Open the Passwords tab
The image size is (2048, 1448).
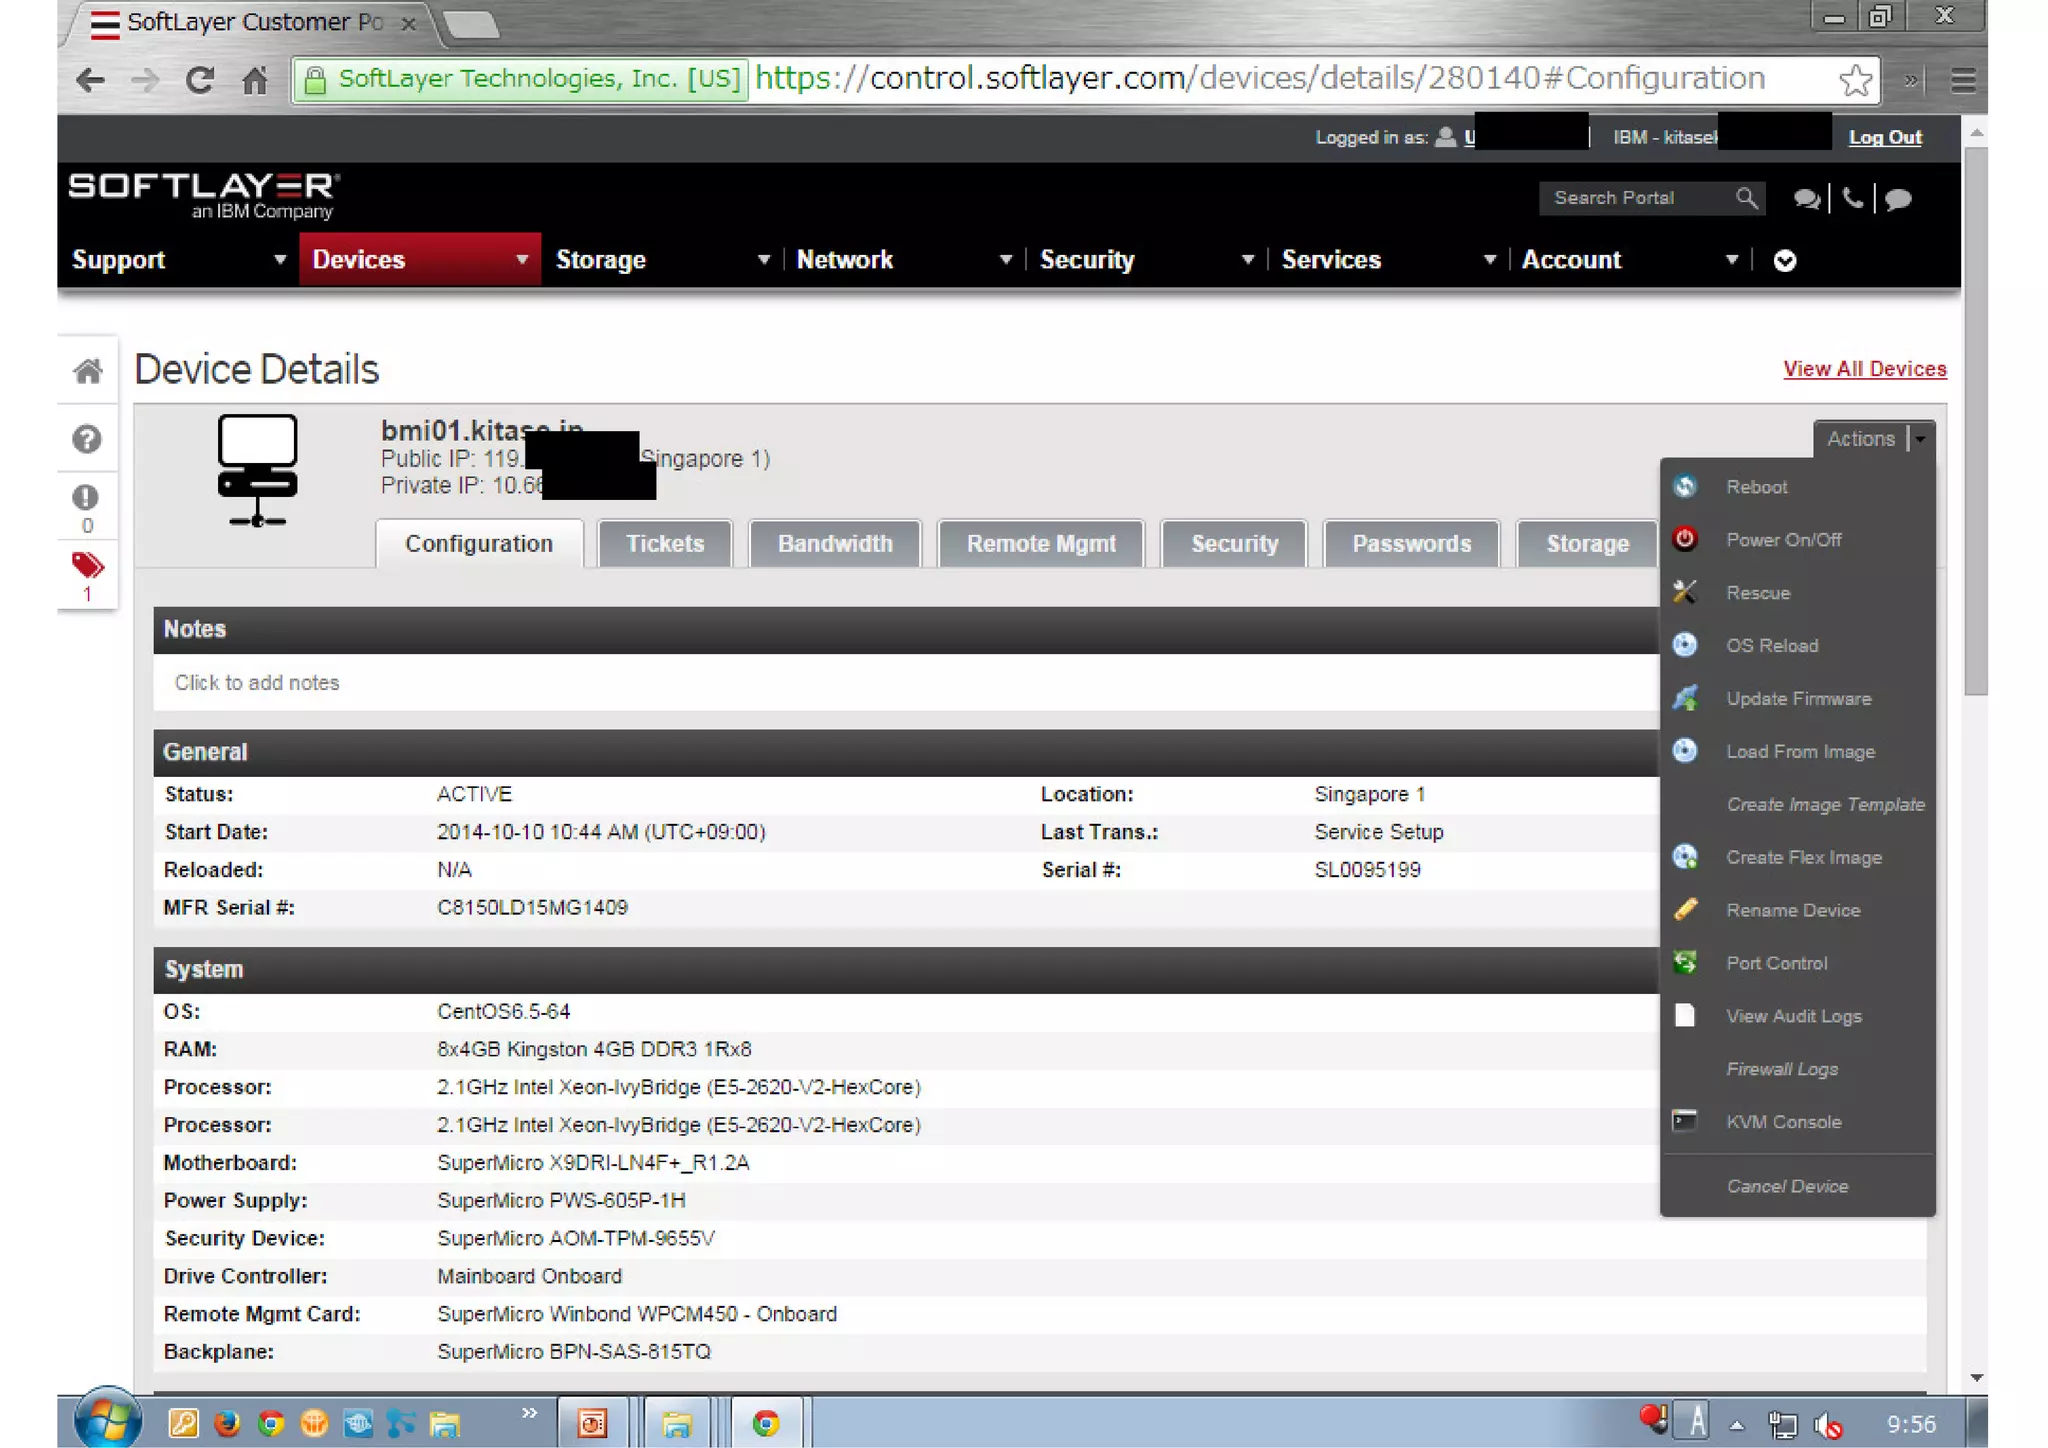point(1411,544)
